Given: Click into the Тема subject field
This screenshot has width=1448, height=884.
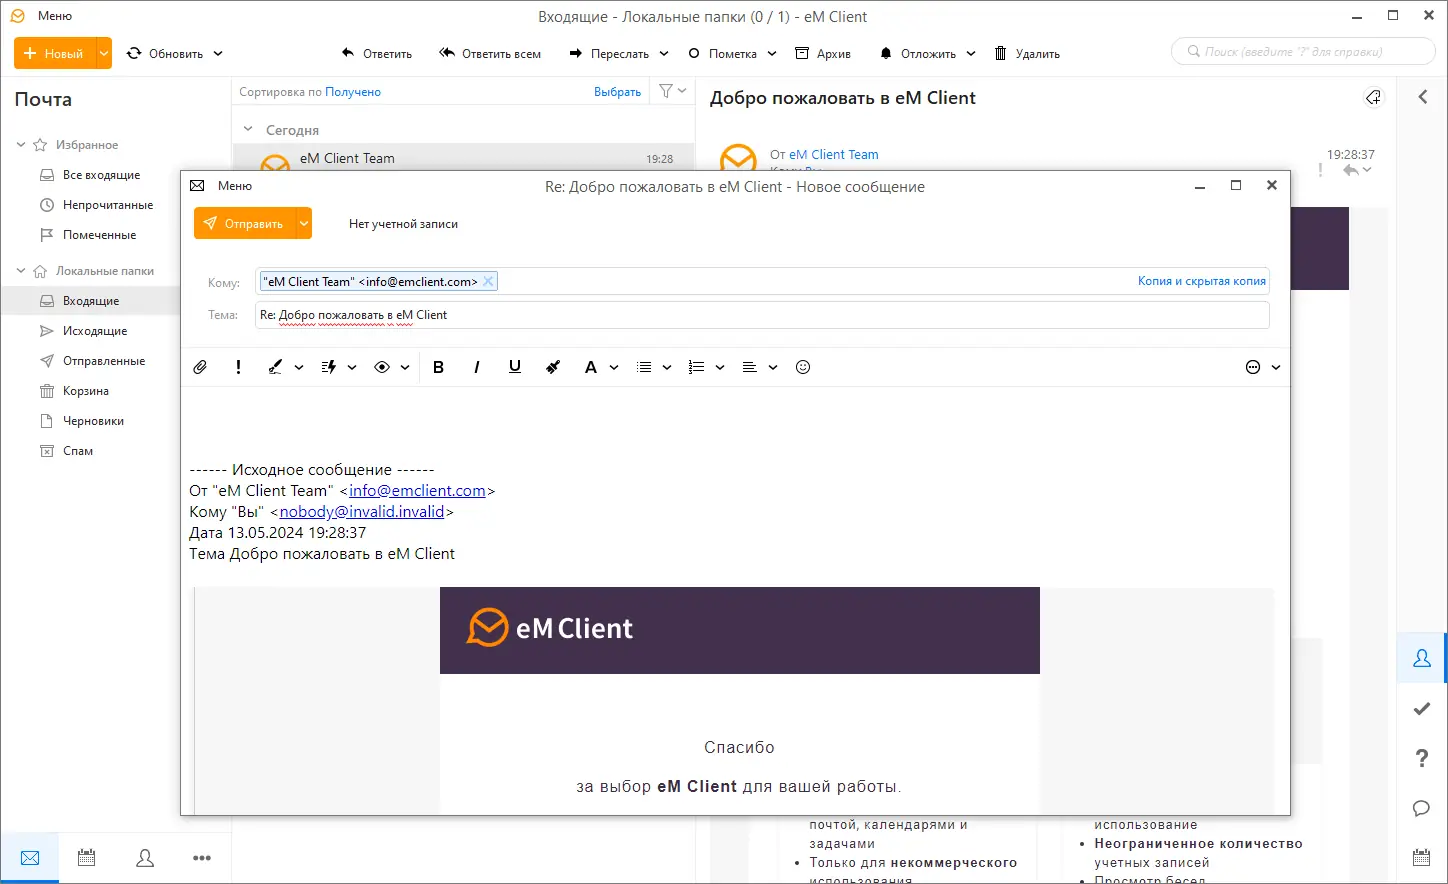Looking at the screenshot, I should [762, 315].
